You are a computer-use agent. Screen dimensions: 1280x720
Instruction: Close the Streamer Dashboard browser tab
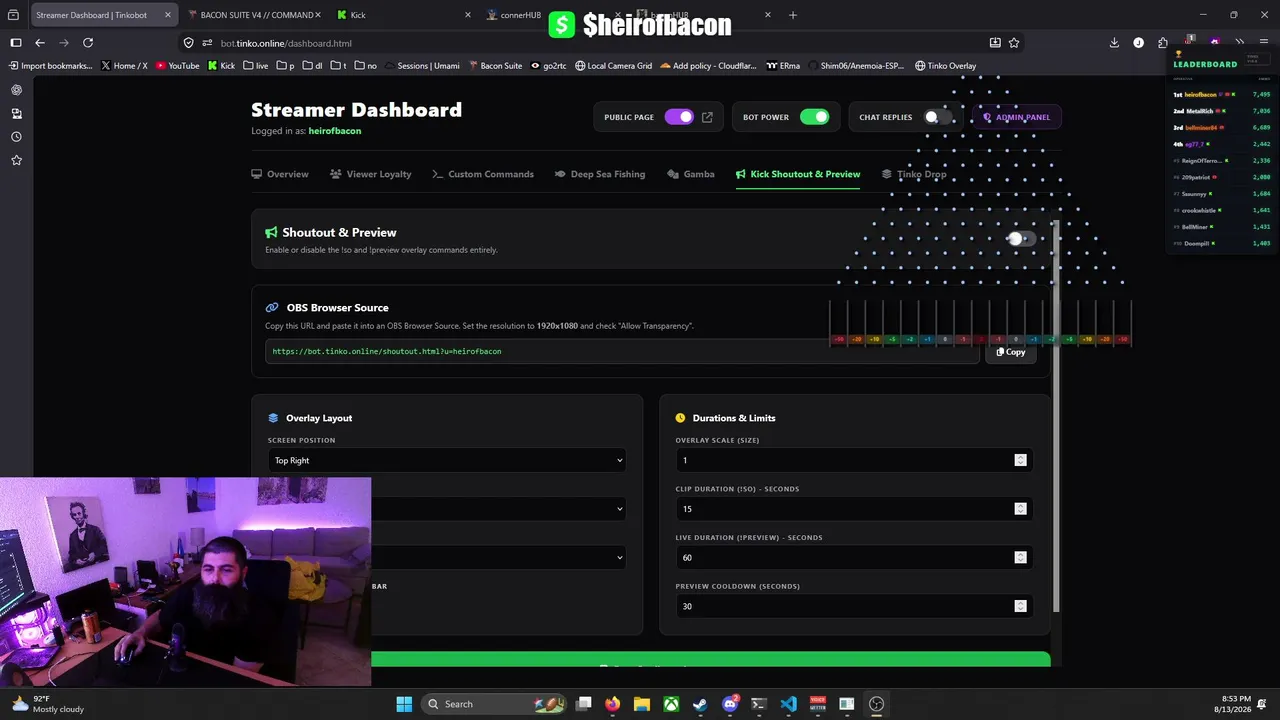[x=167, y=15]
